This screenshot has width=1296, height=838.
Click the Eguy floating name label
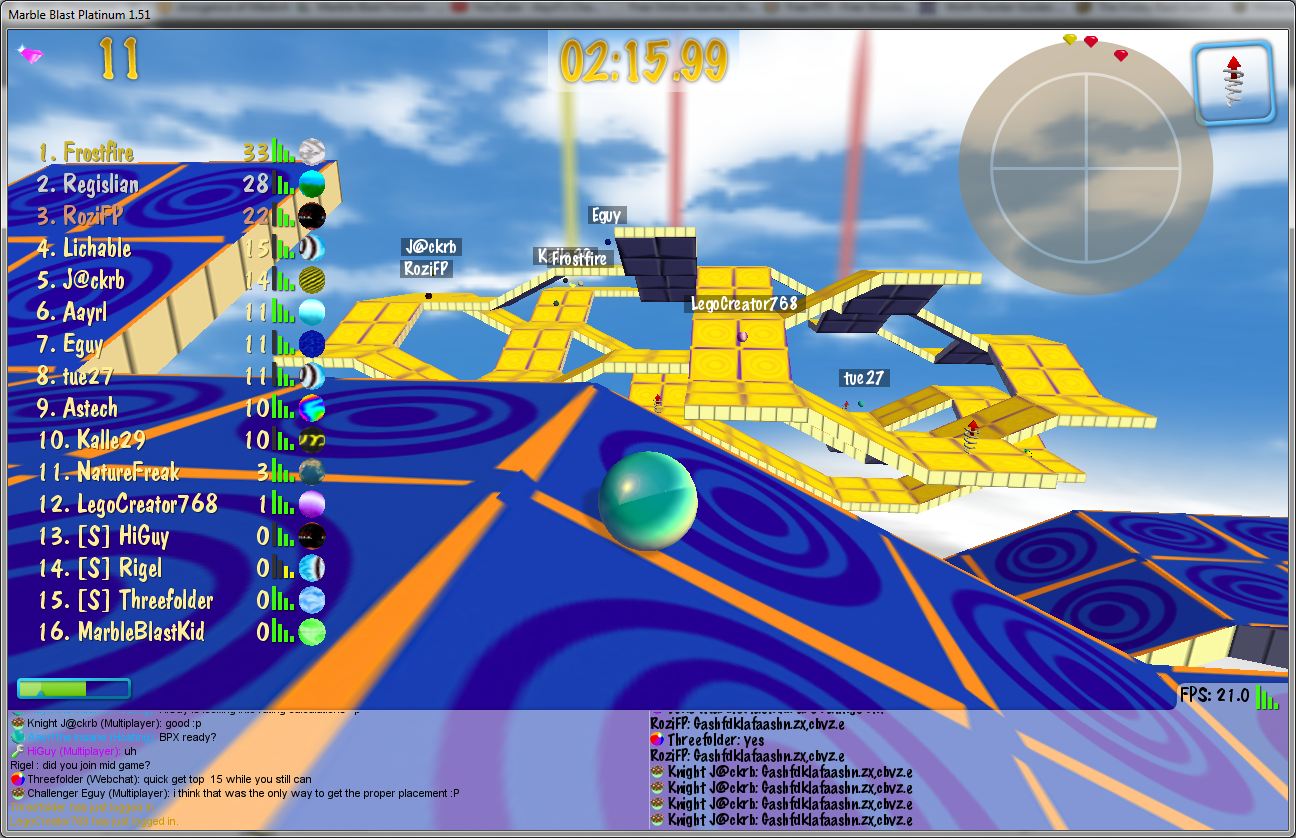click(x=606, y=215)
